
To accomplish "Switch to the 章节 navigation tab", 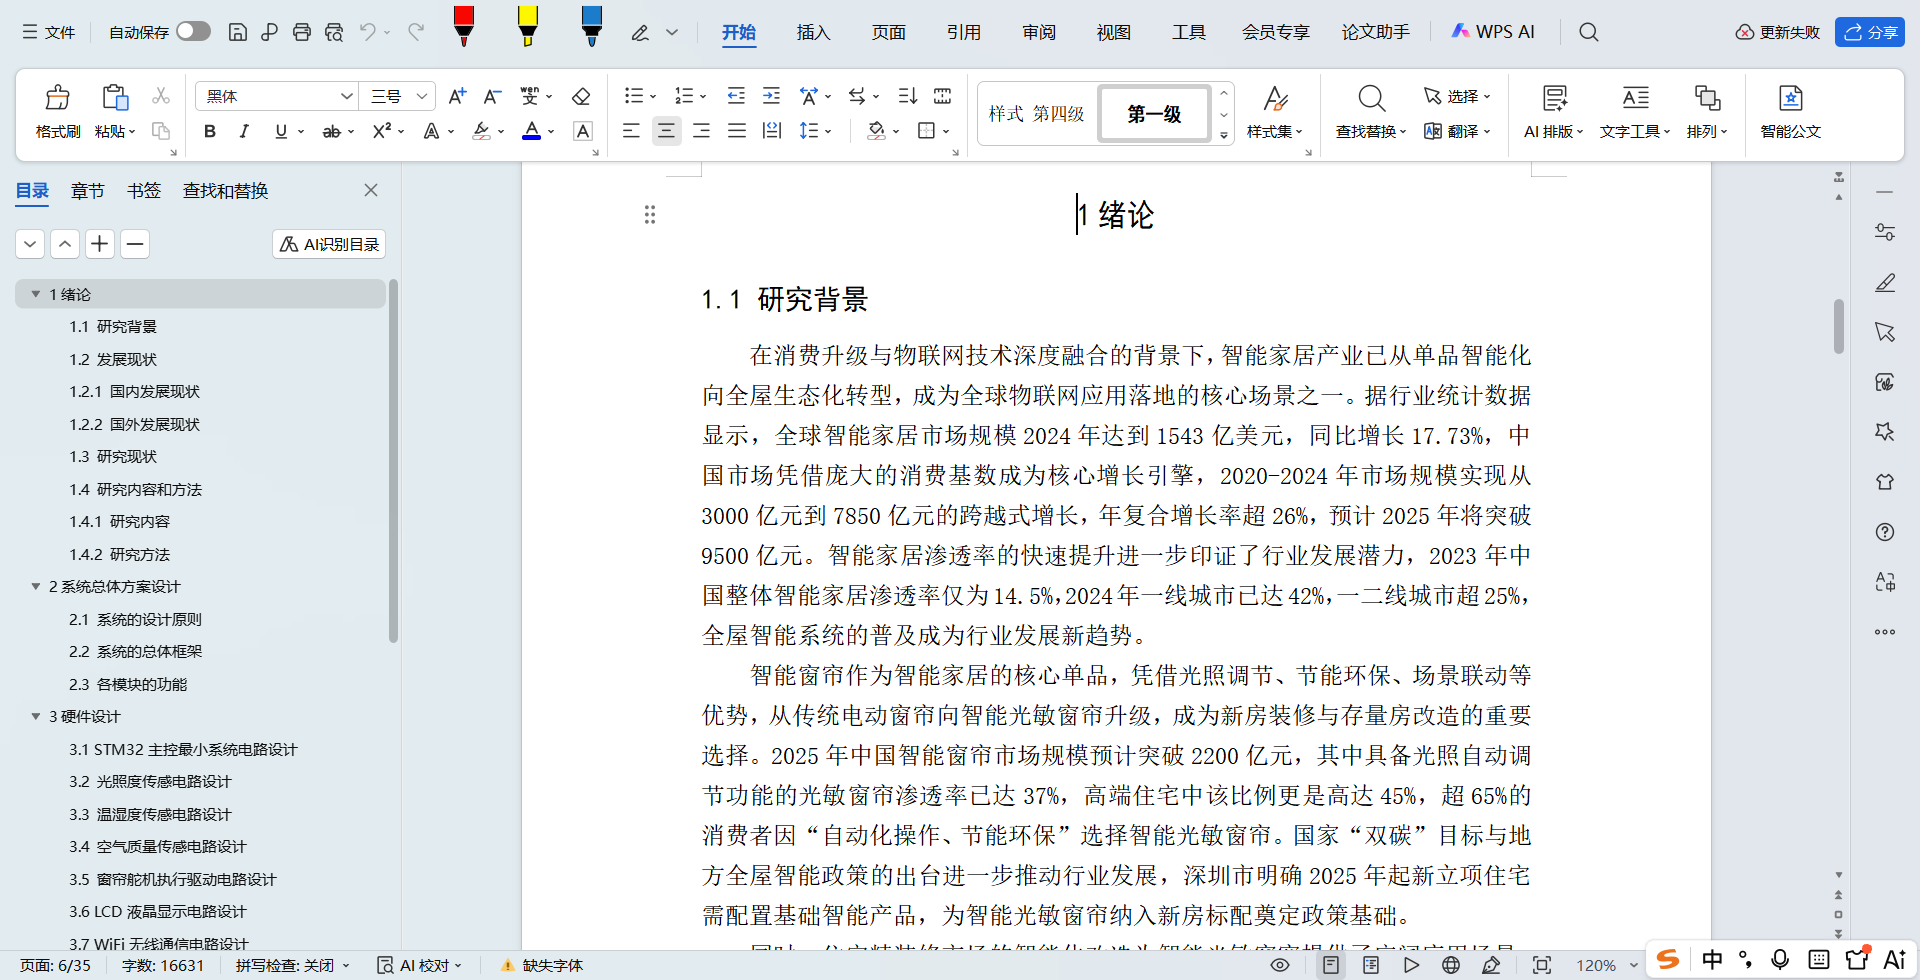I will [x=88, y=190].
